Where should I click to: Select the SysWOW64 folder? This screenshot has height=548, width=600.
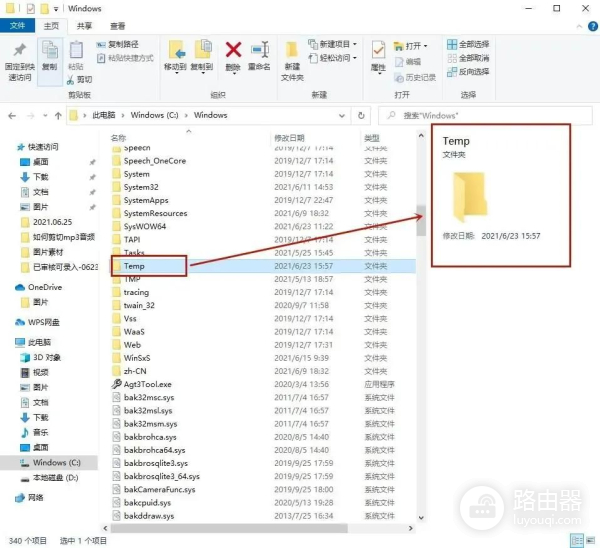tap(145, 227)
